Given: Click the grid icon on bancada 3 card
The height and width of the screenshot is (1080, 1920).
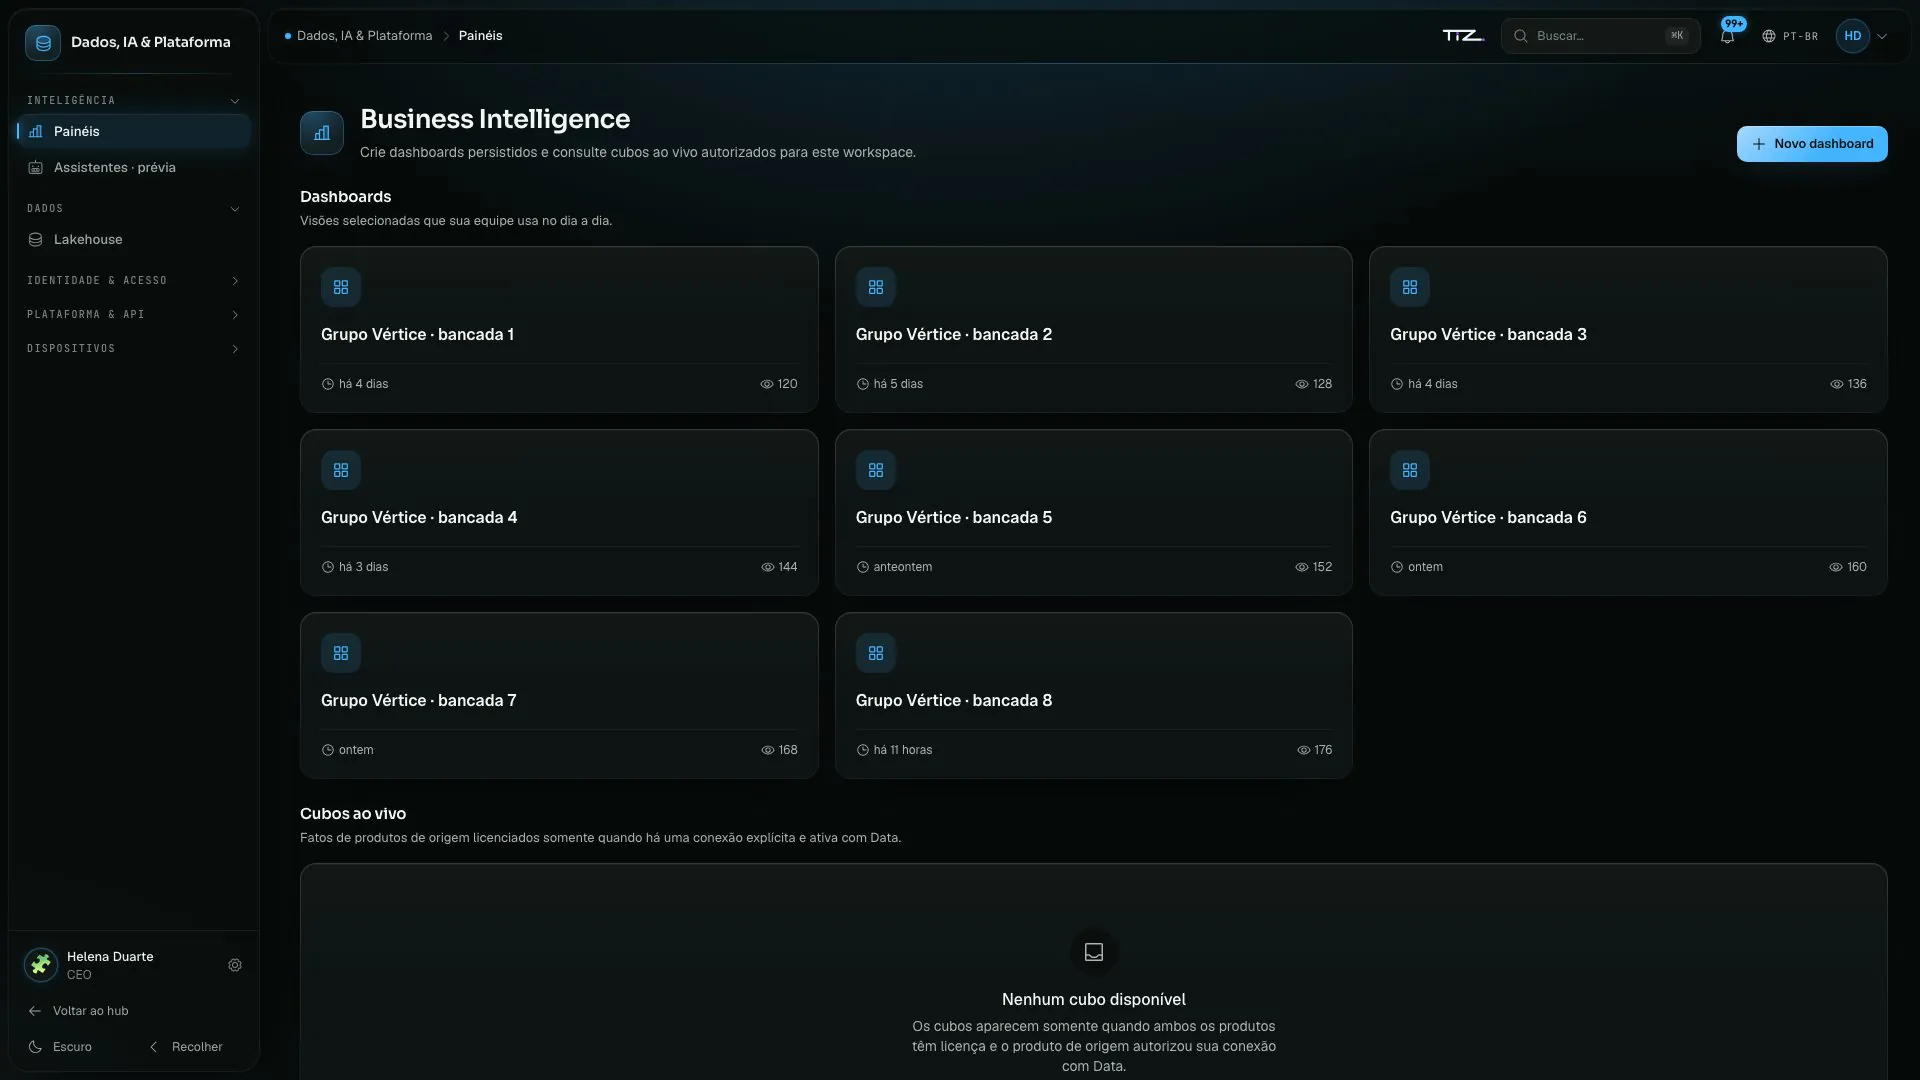Looking at the screenshot, I should click(1410, 288).
